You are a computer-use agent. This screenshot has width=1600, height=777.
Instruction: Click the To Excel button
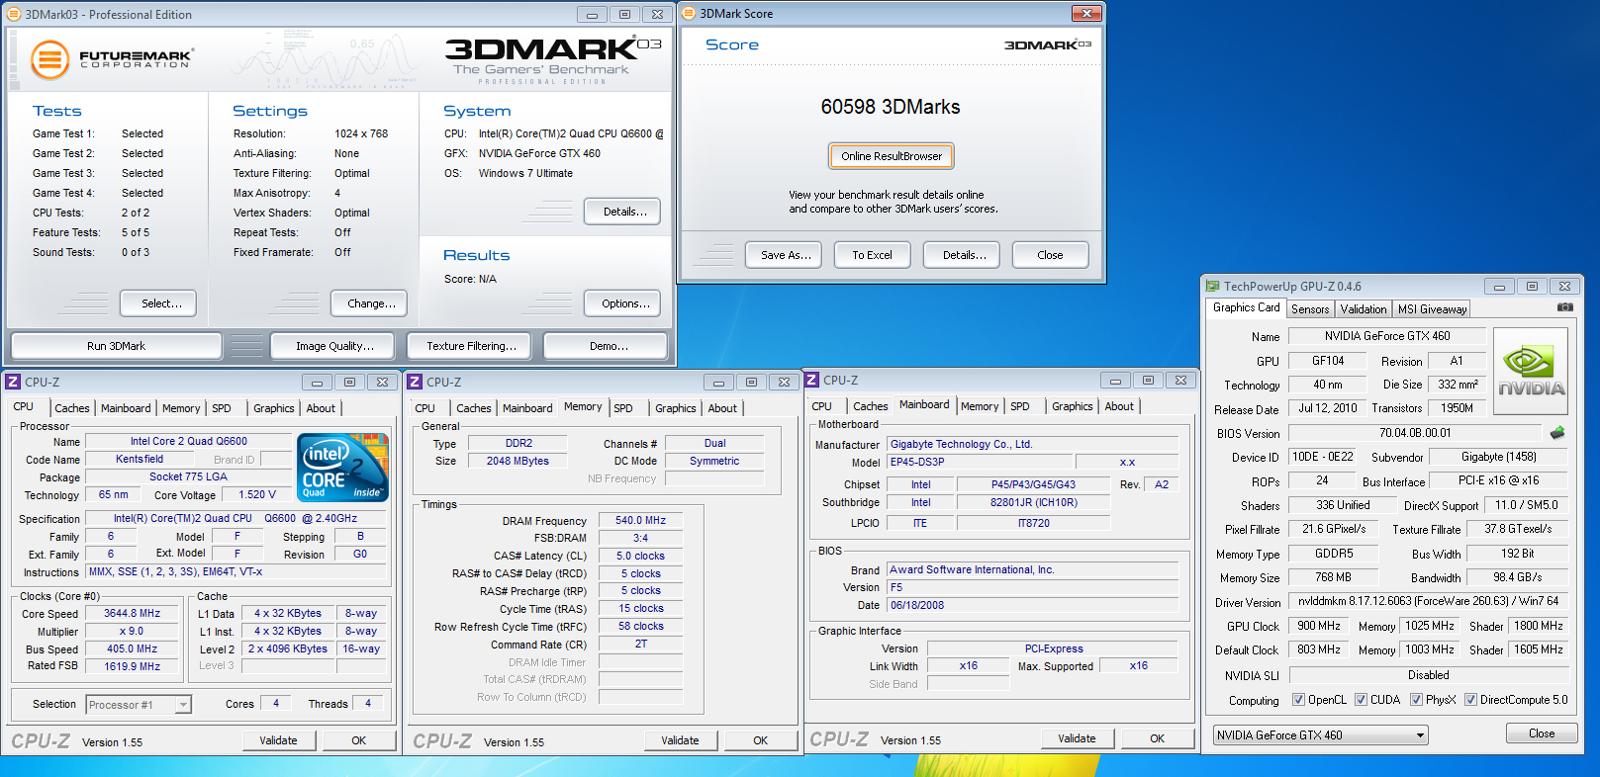point(872,255)
